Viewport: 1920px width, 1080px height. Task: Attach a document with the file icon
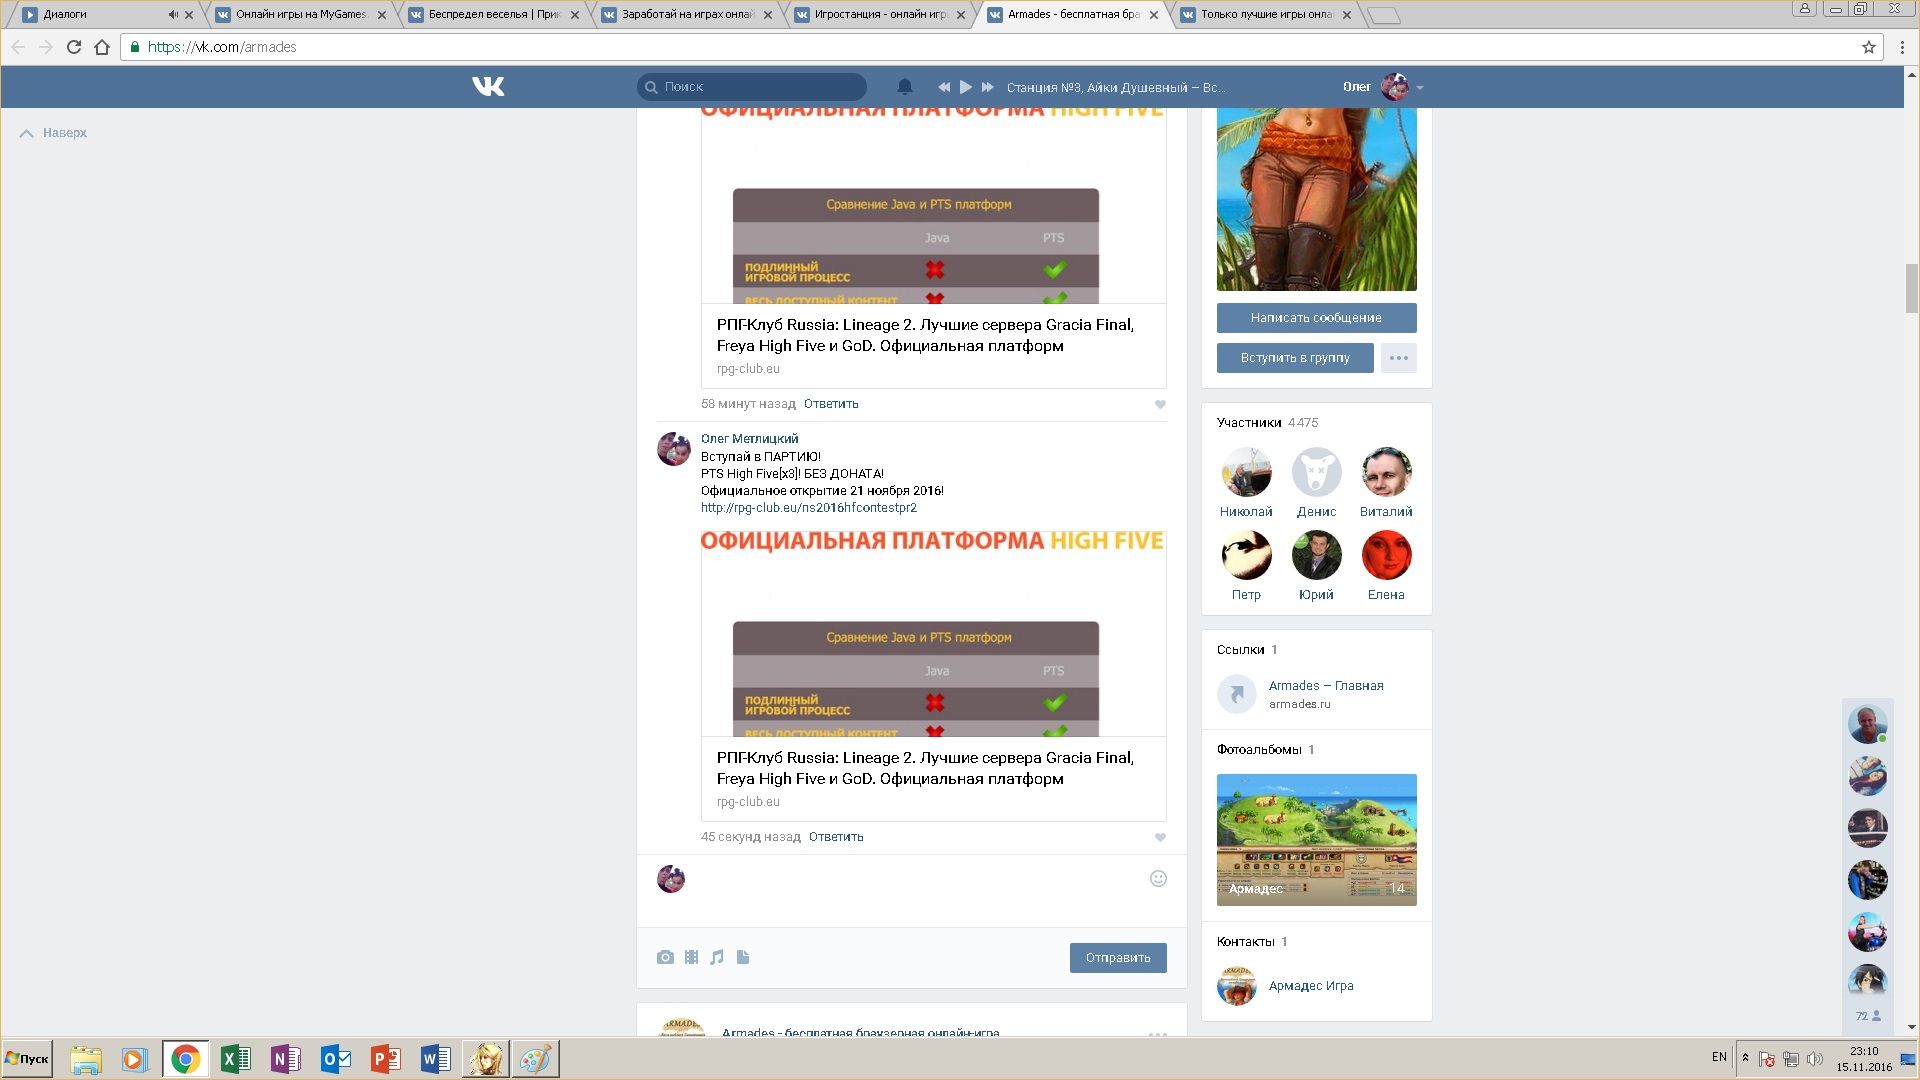coord(743,958)
